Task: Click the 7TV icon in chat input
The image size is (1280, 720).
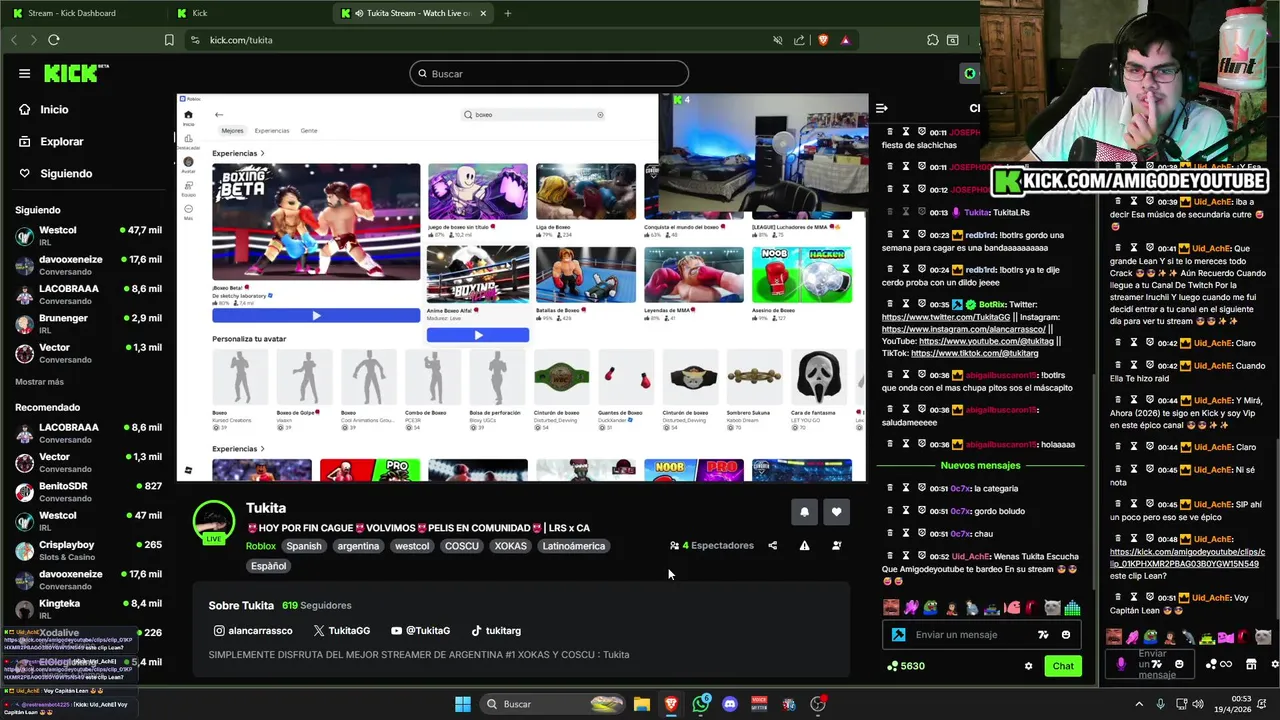Action: [x=1043, y=635]
